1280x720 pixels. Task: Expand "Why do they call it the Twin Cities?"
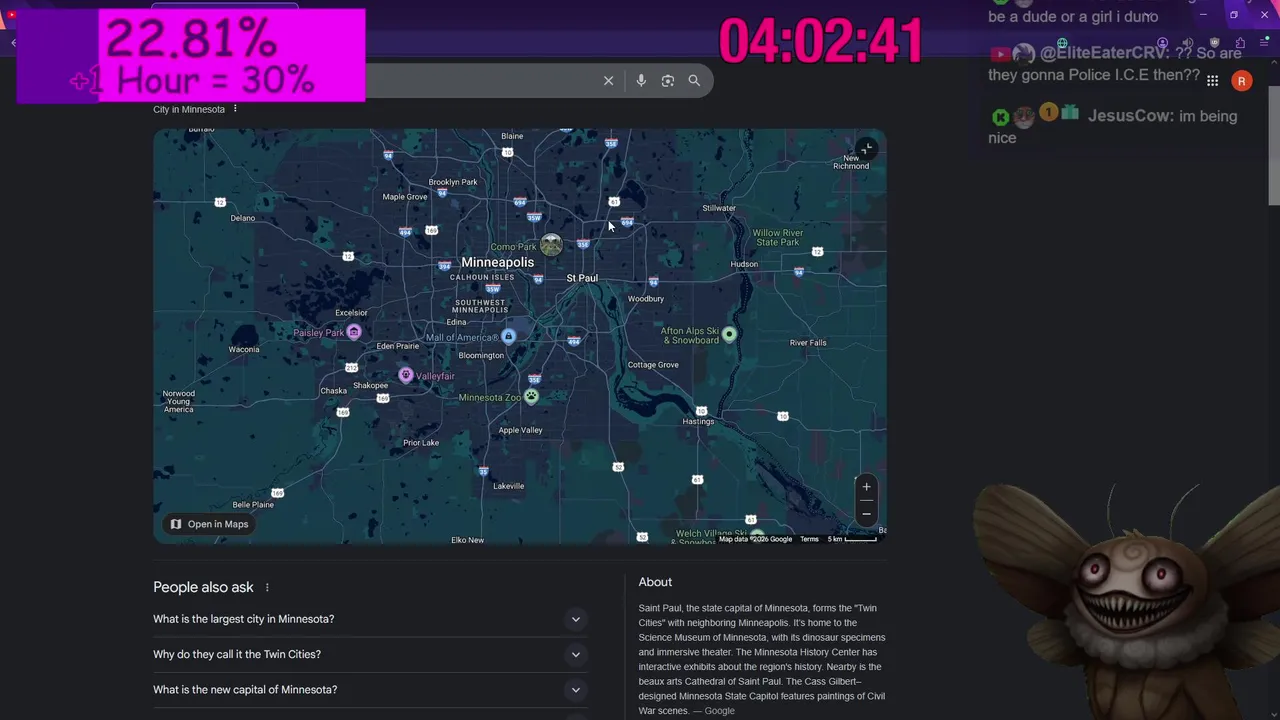point(370,654)
